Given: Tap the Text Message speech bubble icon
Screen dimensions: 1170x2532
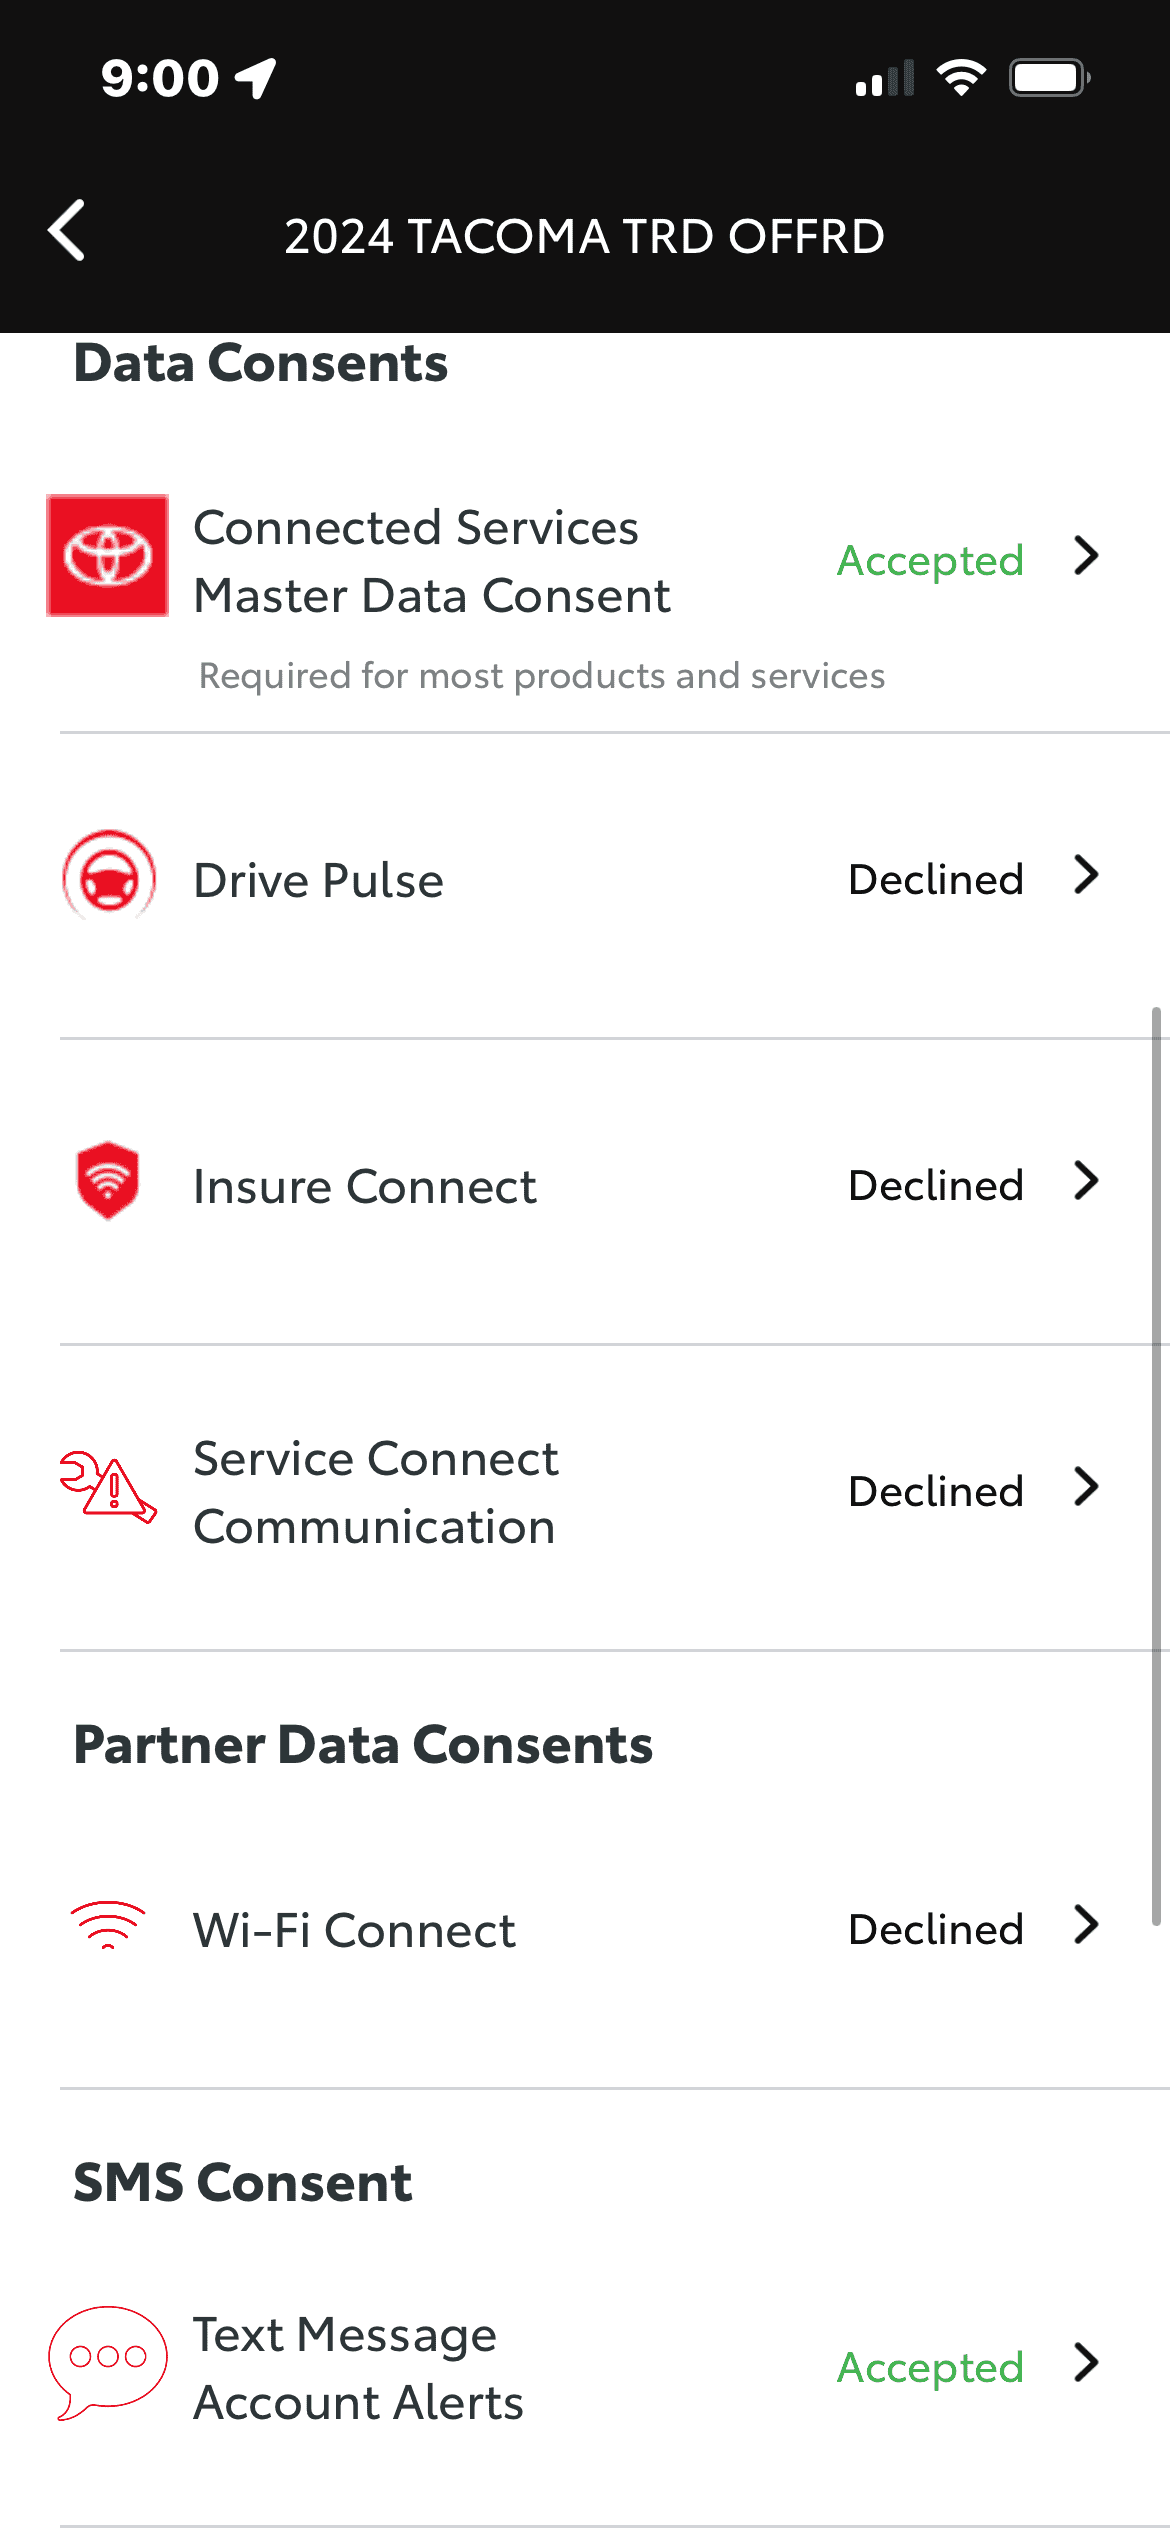Looking at the screenshot, I should coord(107,2362).
